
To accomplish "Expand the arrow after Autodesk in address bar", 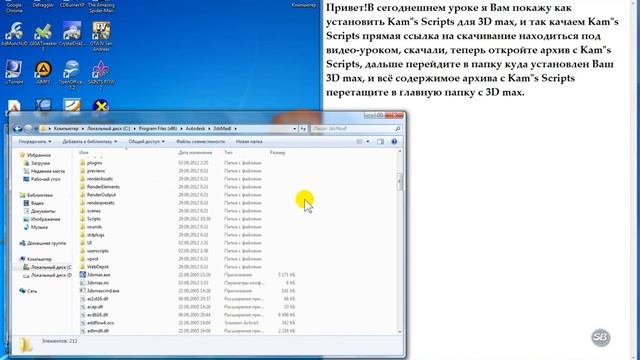I will point(209,129).
